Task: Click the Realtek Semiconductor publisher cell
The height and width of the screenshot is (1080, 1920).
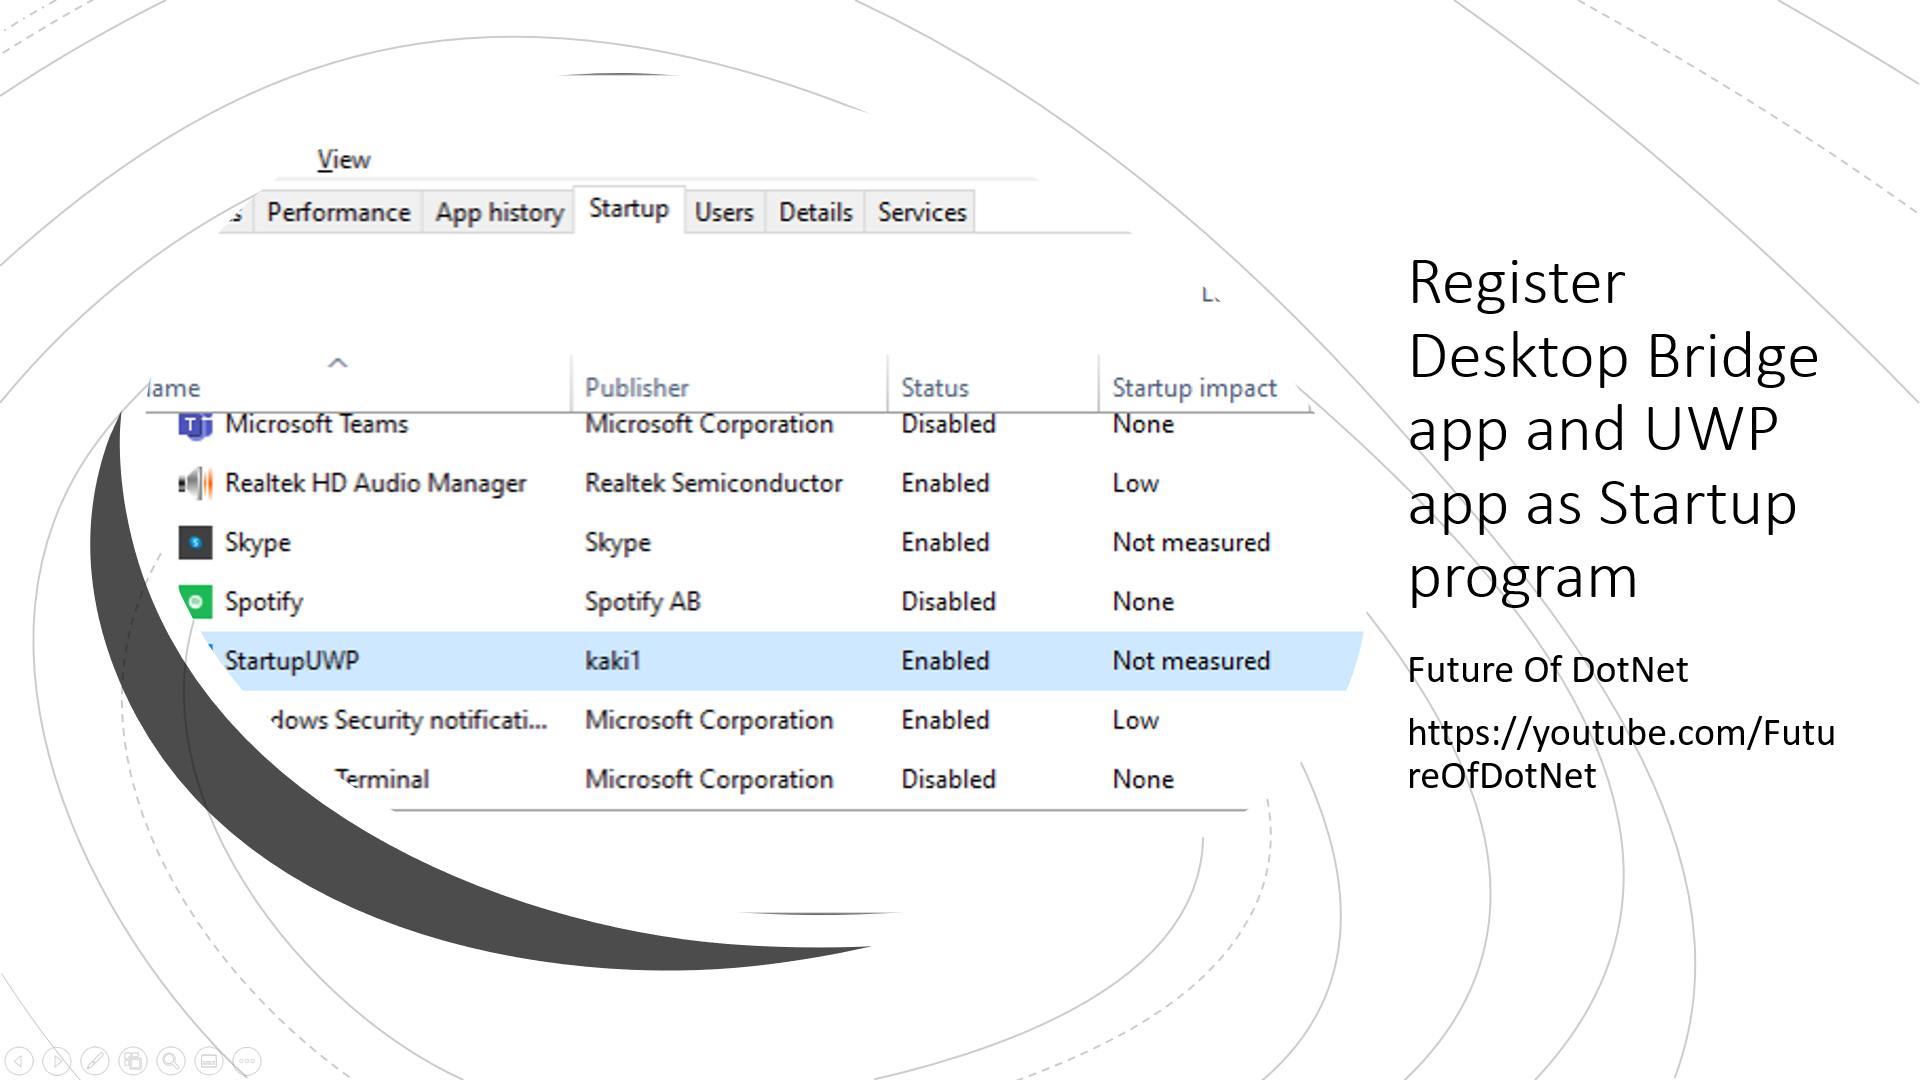Action: 714,484
